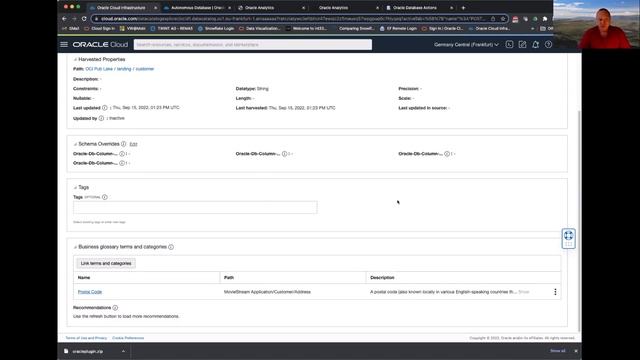
Task: Open the oracleplugin.zip download options chevron
Action: tap(123, 351)
